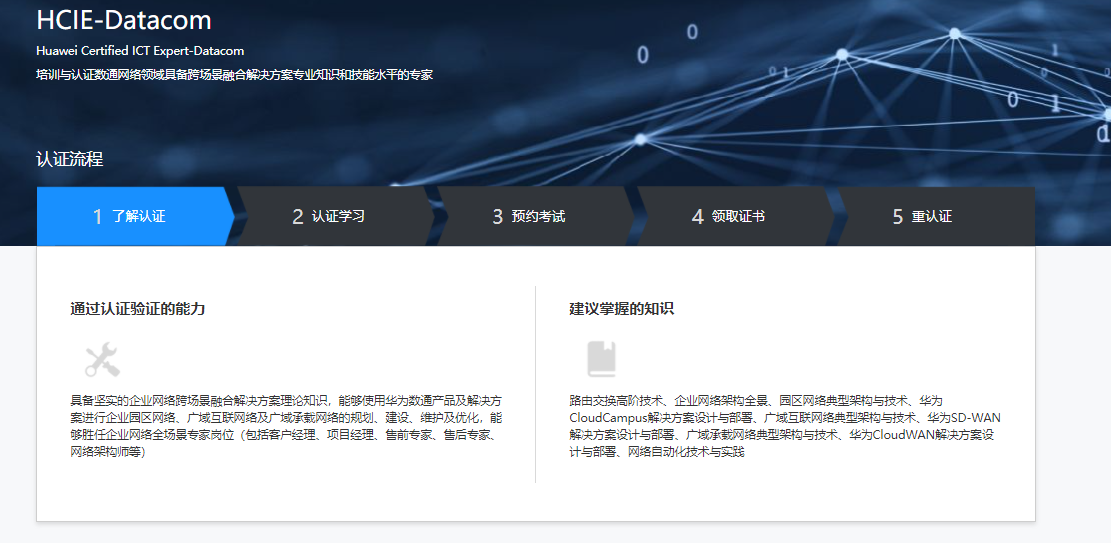Click the book knowledge icon
Viewport: 1111px width, 543px height.
coord(602,359)
